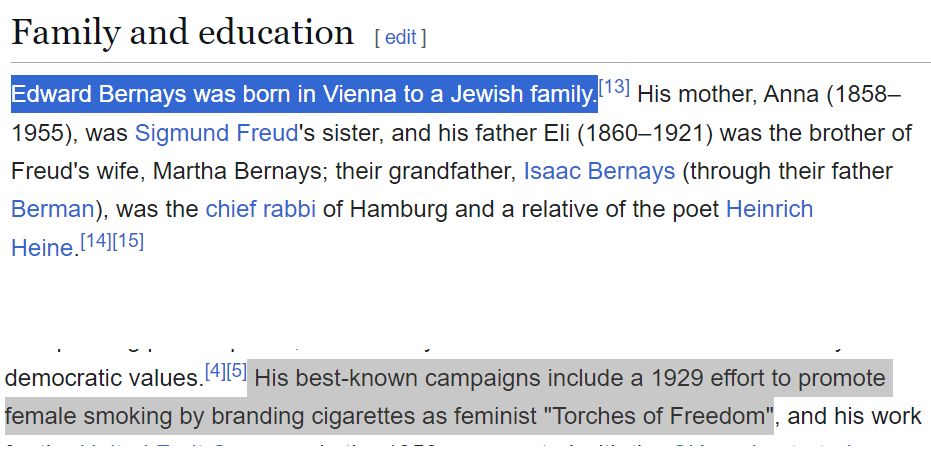Open citation 13 reference
The height and width of the screenshot is (458, 931).
[614, 87]
